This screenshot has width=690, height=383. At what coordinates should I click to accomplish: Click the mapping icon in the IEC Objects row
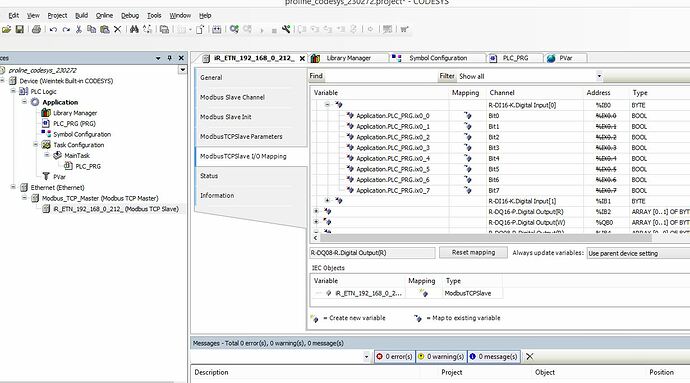(x=423, y=293)
